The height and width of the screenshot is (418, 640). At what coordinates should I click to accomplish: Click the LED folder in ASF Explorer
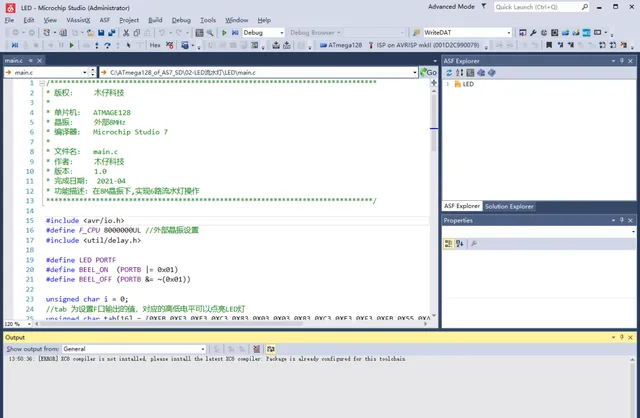464,84
